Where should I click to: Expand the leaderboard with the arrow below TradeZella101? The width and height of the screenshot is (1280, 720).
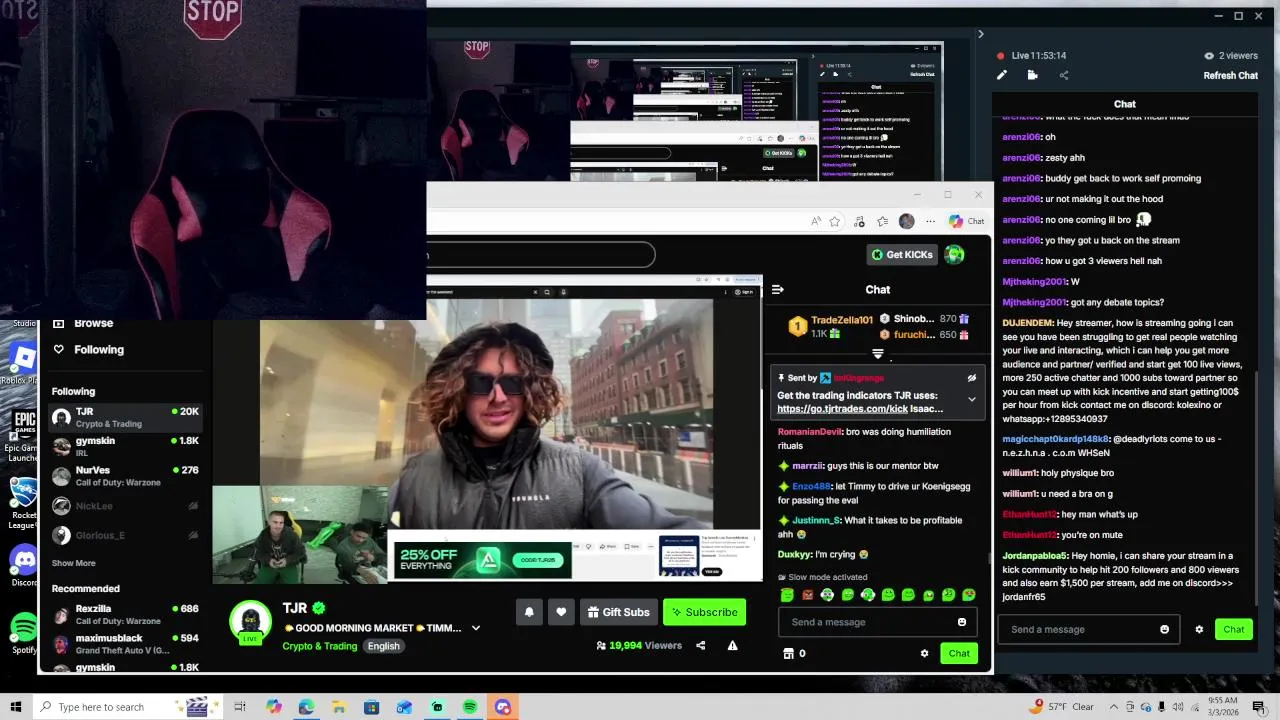pos(878,354)
